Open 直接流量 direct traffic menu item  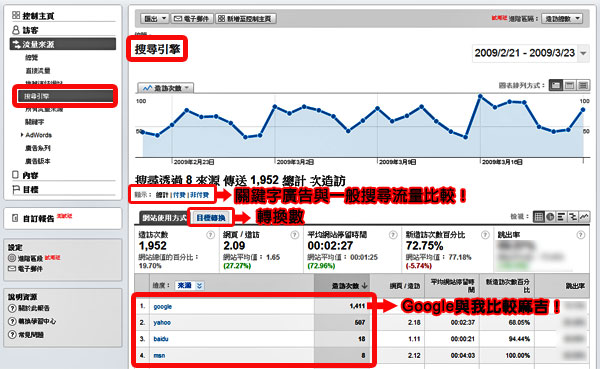[38, 70]
